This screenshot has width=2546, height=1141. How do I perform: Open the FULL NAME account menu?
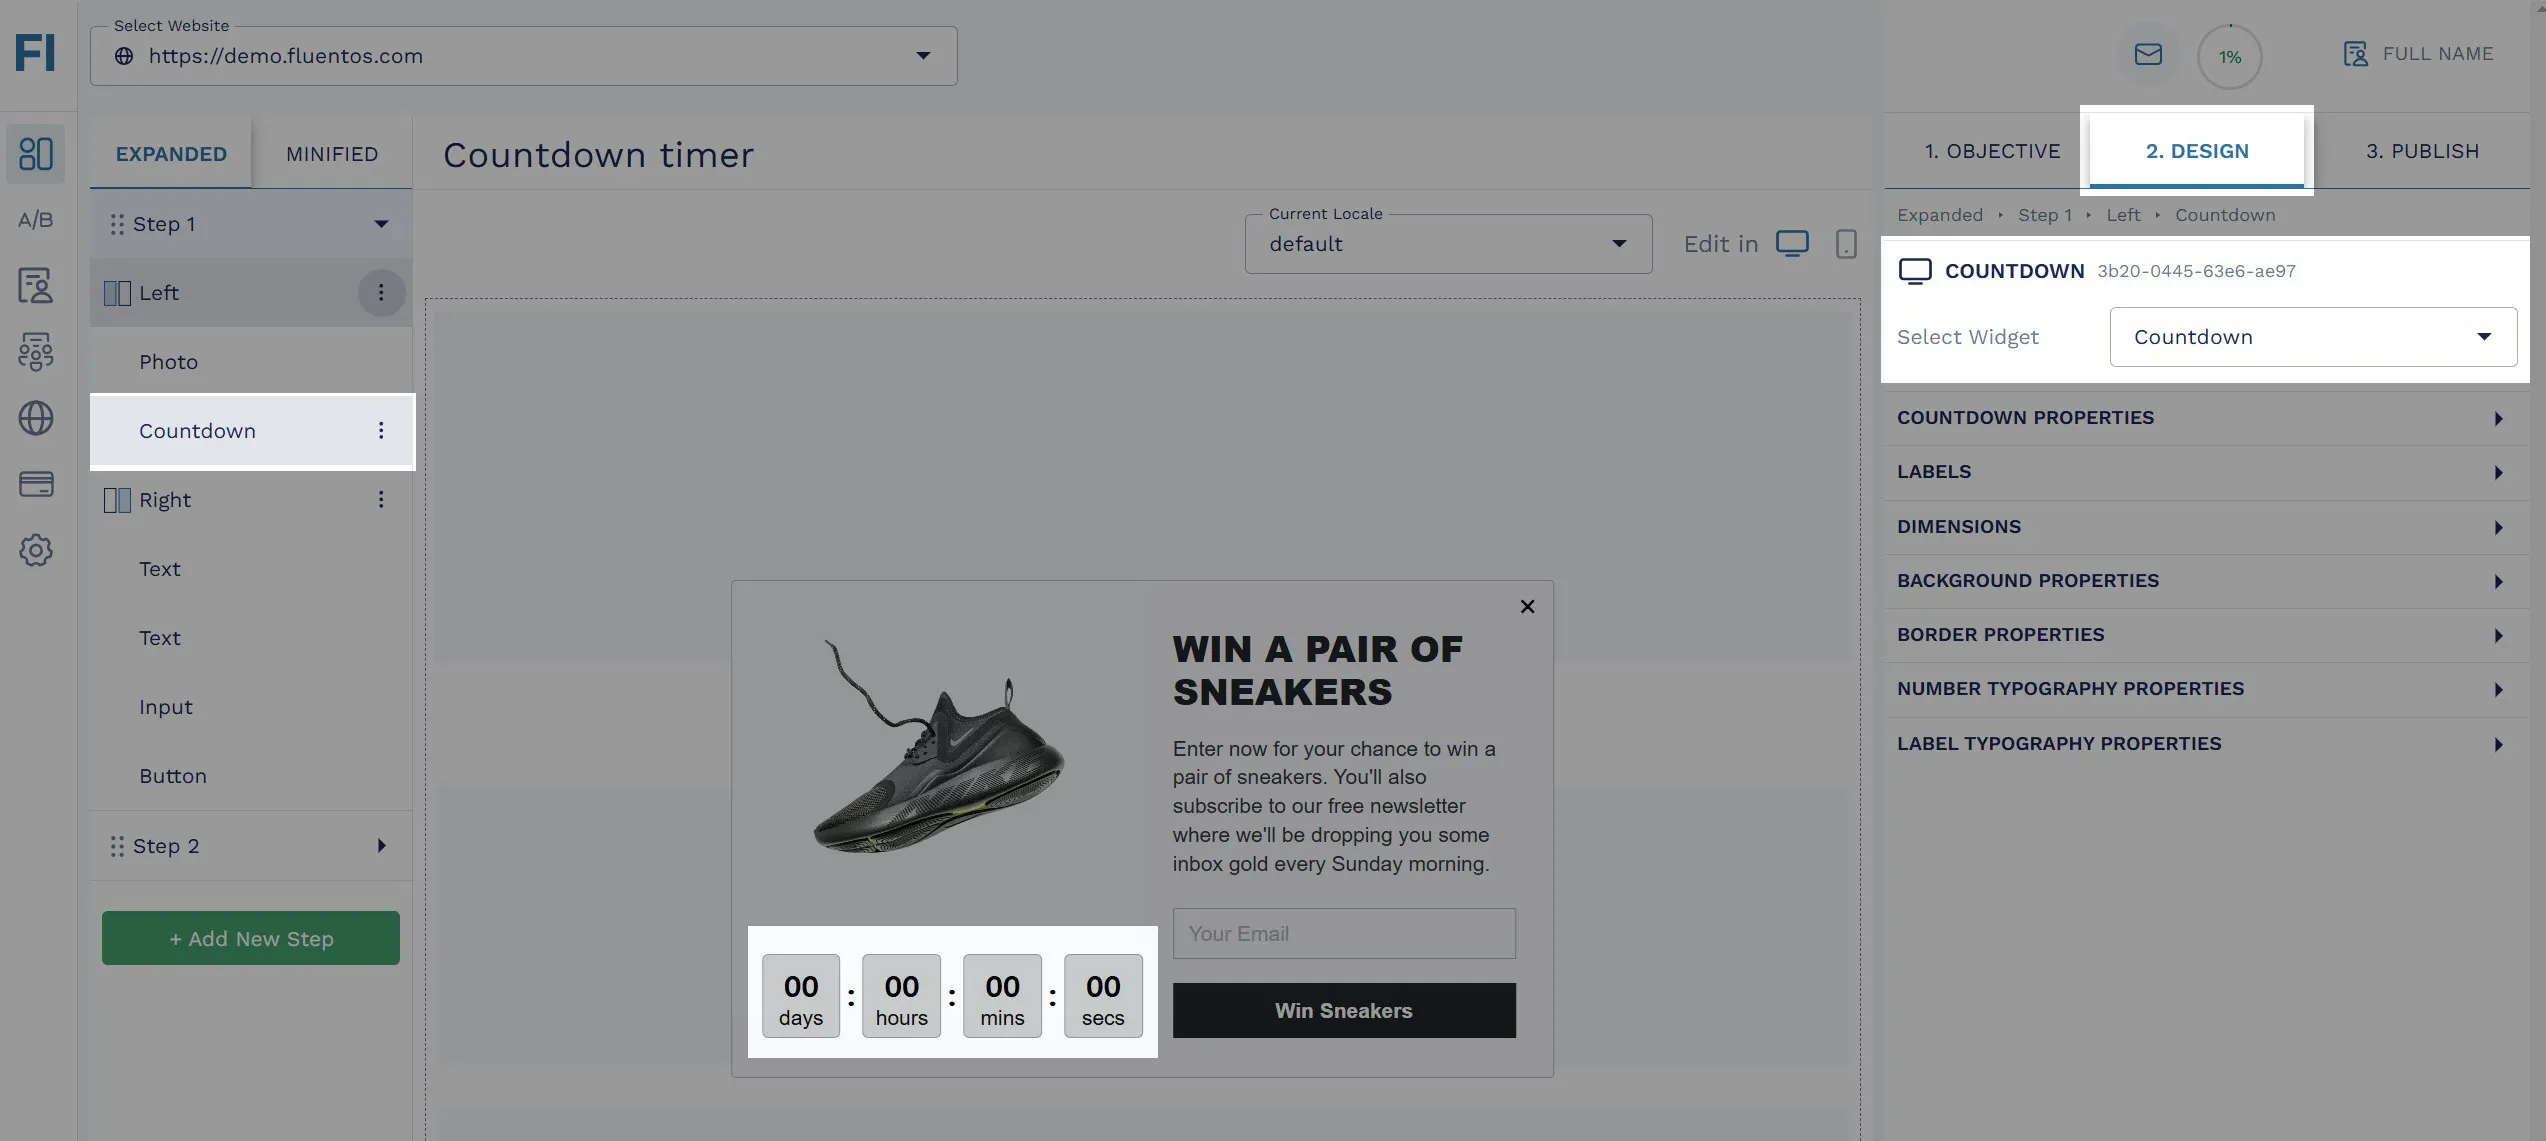(x=2418, y=54)
